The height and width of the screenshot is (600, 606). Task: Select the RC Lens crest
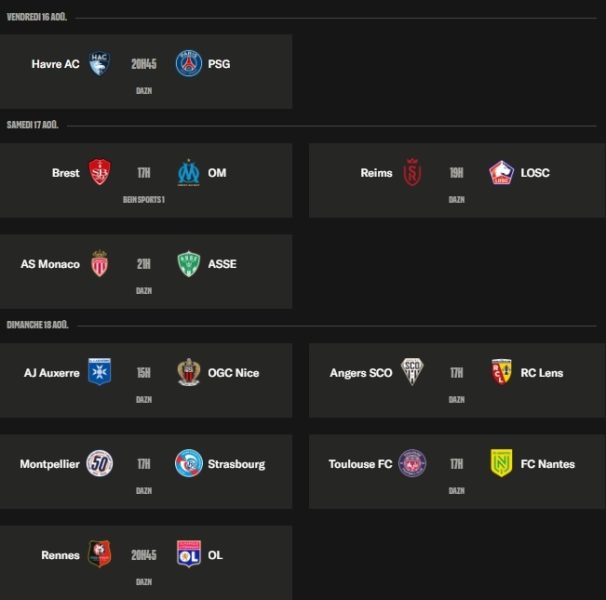pyautogui.click(x=501, y=372)
